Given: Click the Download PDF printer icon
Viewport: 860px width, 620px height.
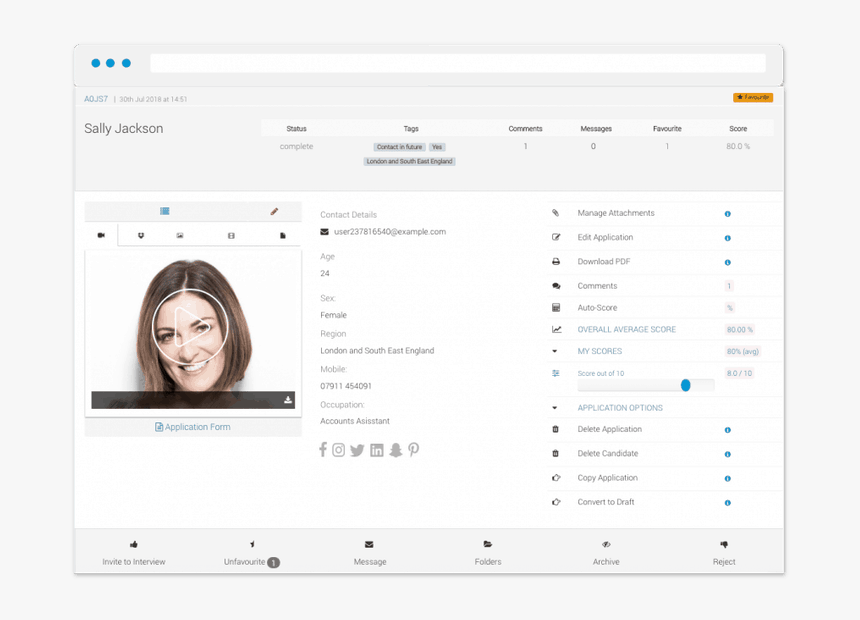Looking at the screenshot, I should (x=556, y=262).
